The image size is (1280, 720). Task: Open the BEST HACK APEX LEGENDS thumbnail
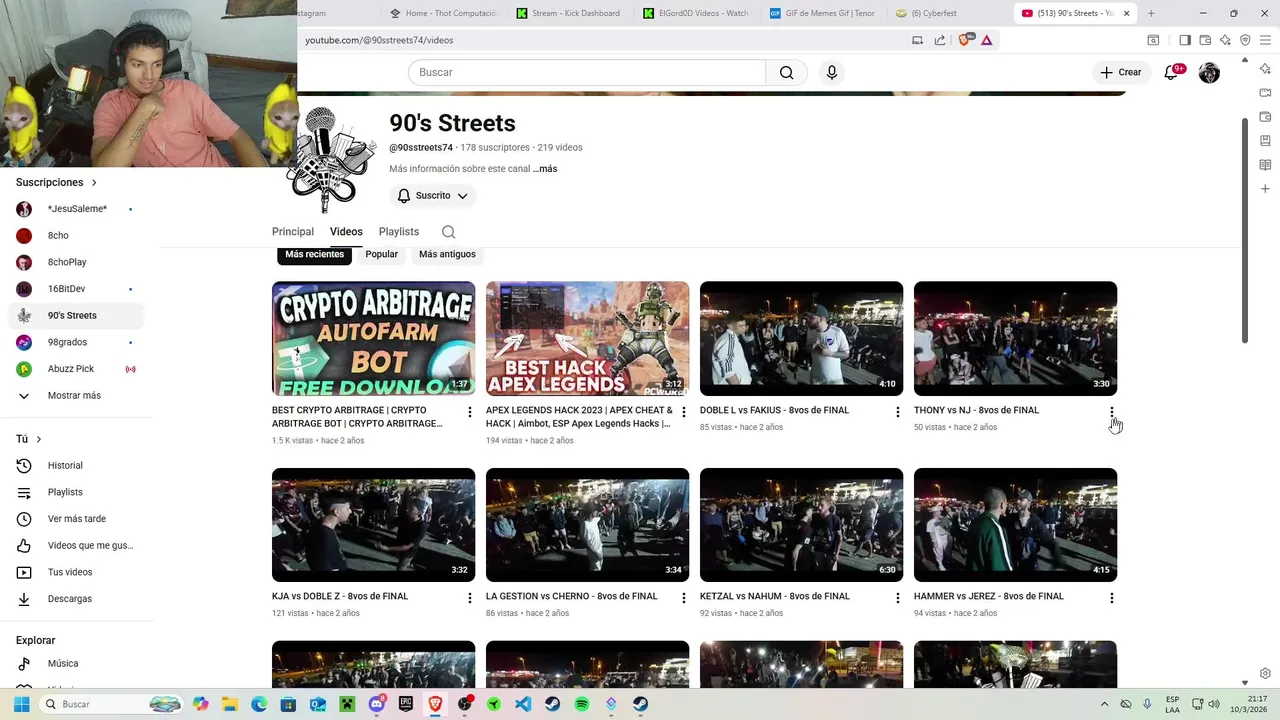click(x=587, y=338)
